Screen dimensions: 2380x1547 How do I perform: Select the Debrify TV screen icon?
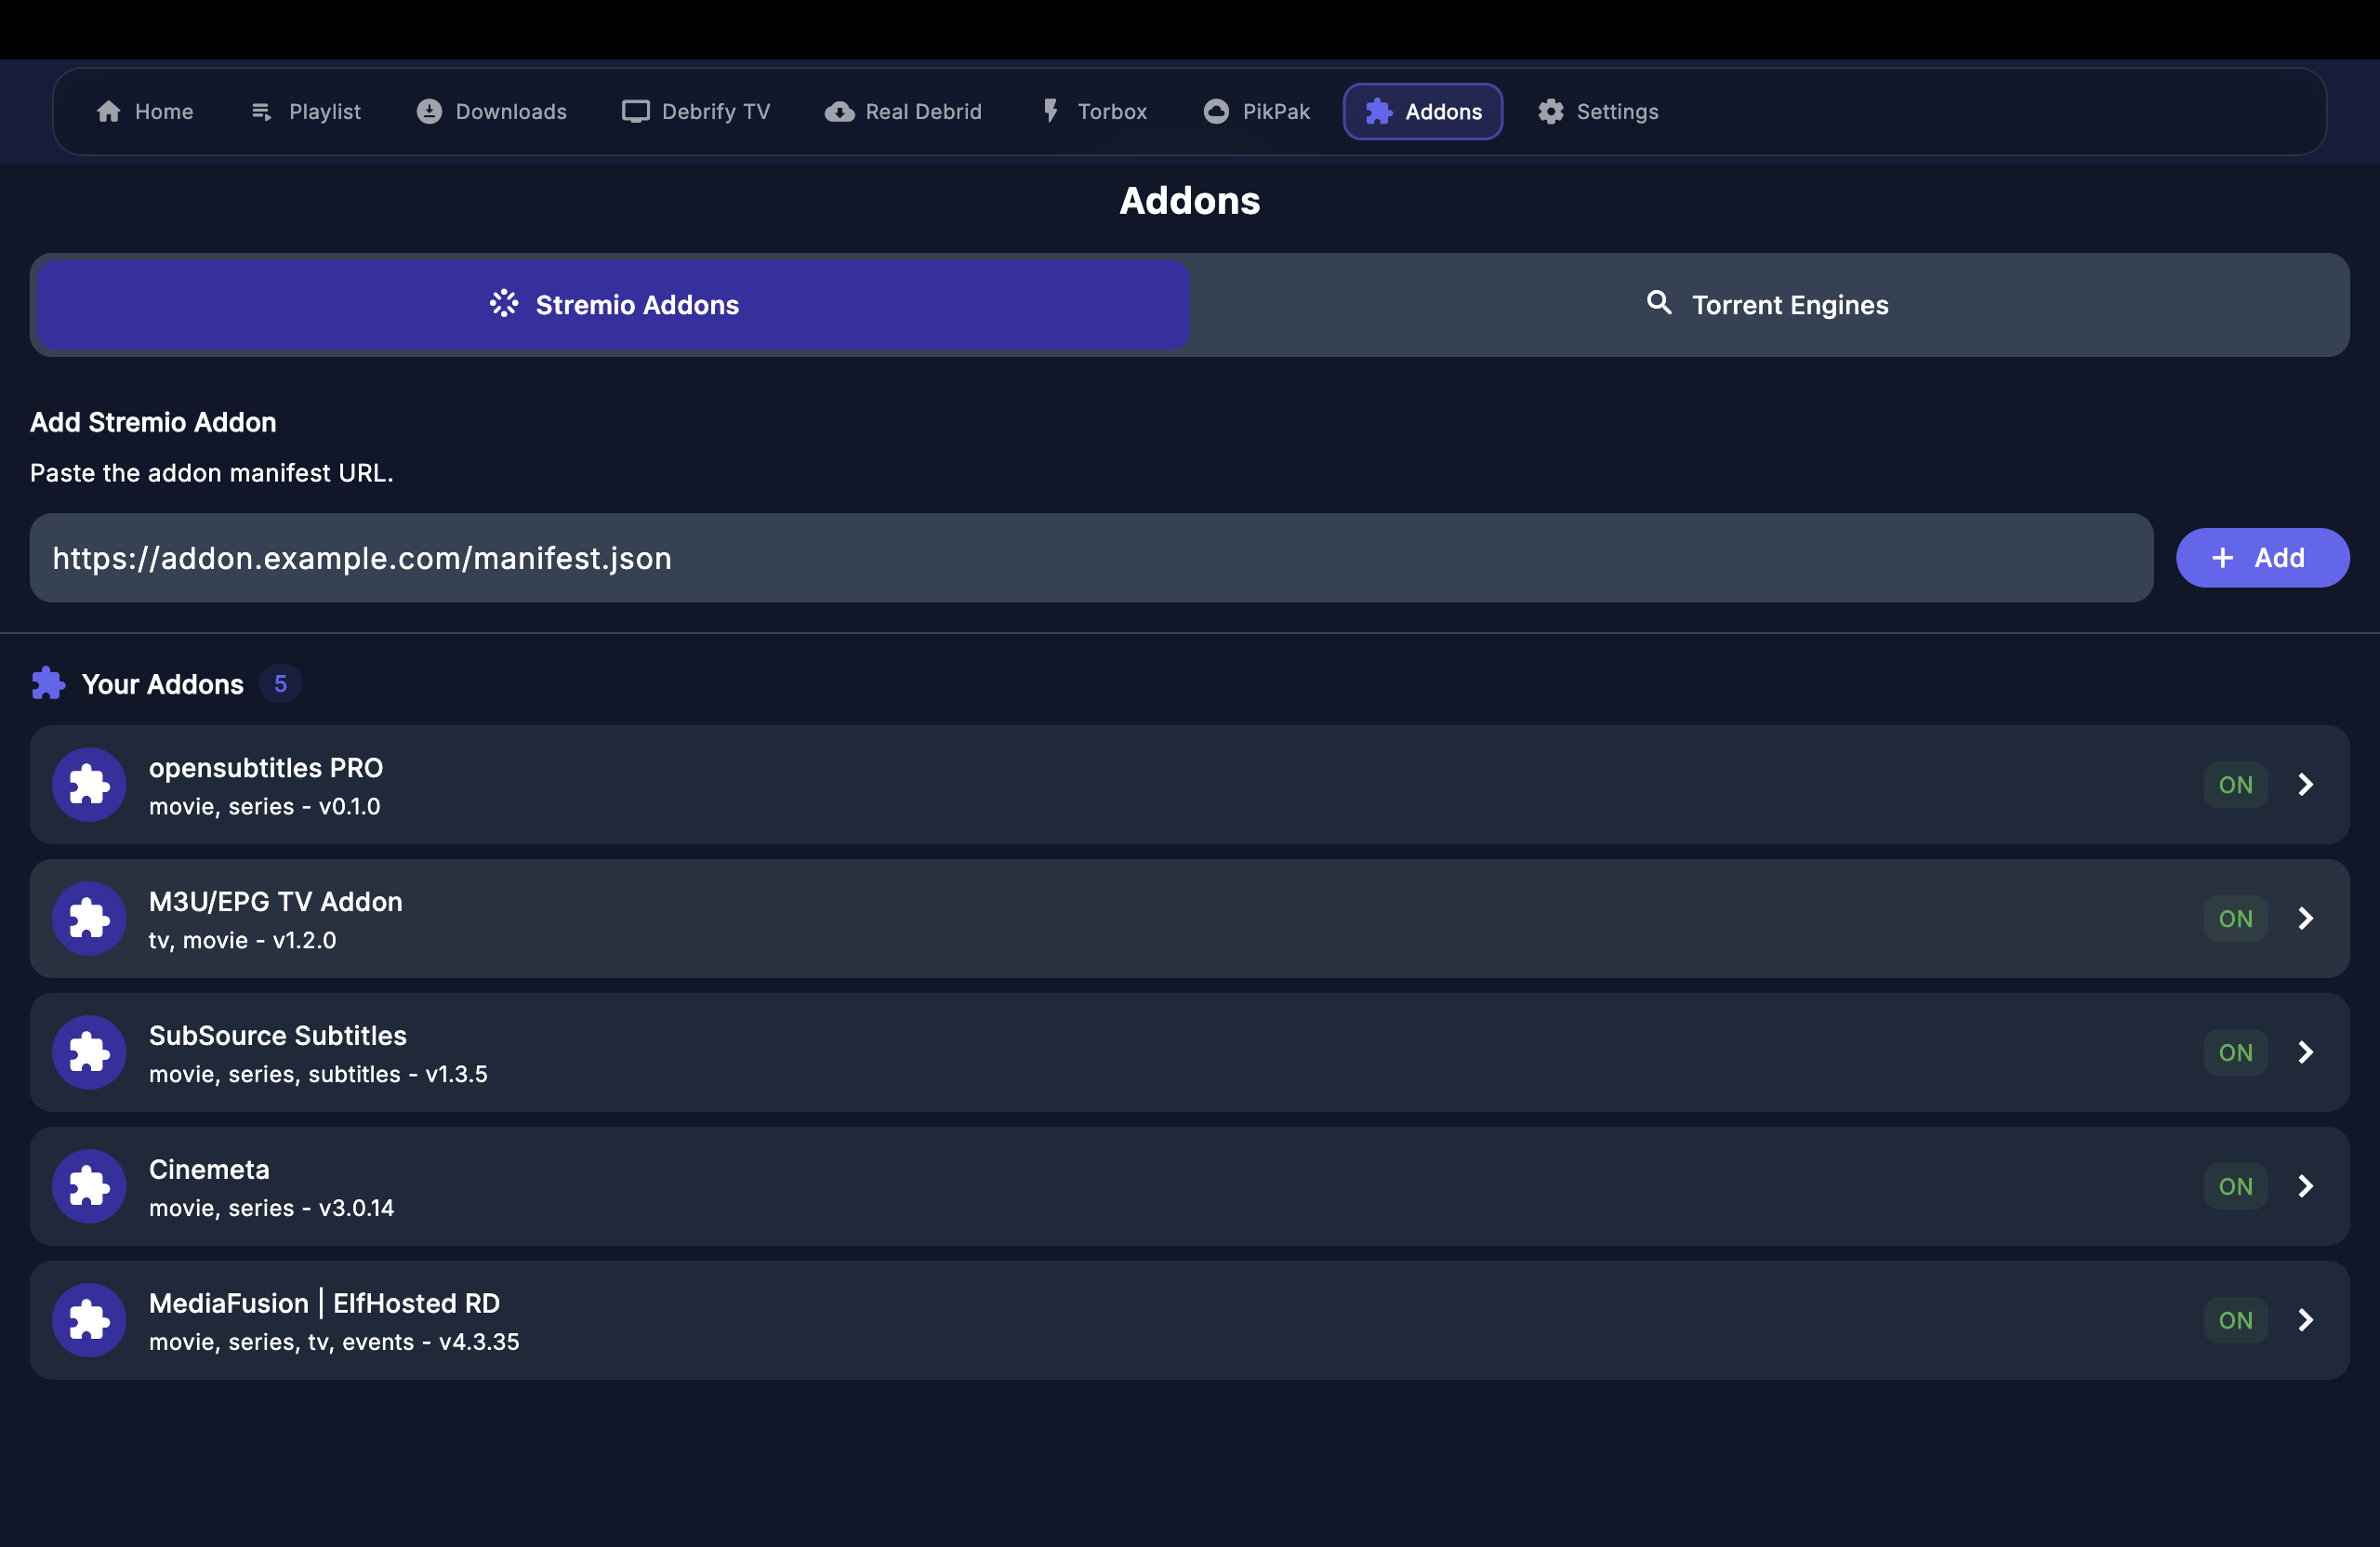point(636,111)
